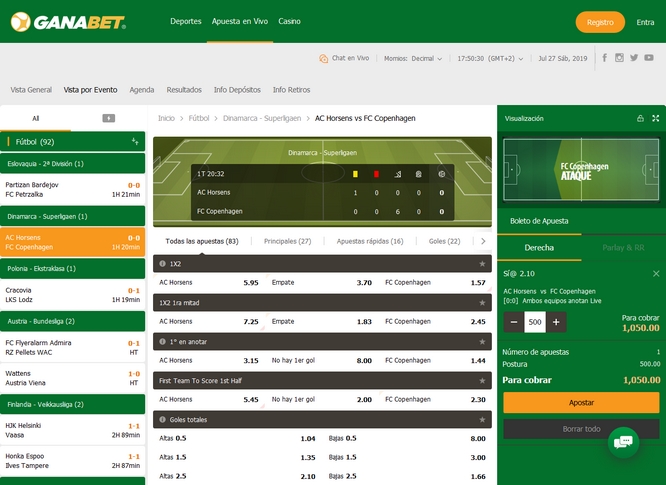This screenshot has width=666, height=485.
Task: Switch to Parlay & RR tab
Action: pyautogui.click(x=623, y=248)
